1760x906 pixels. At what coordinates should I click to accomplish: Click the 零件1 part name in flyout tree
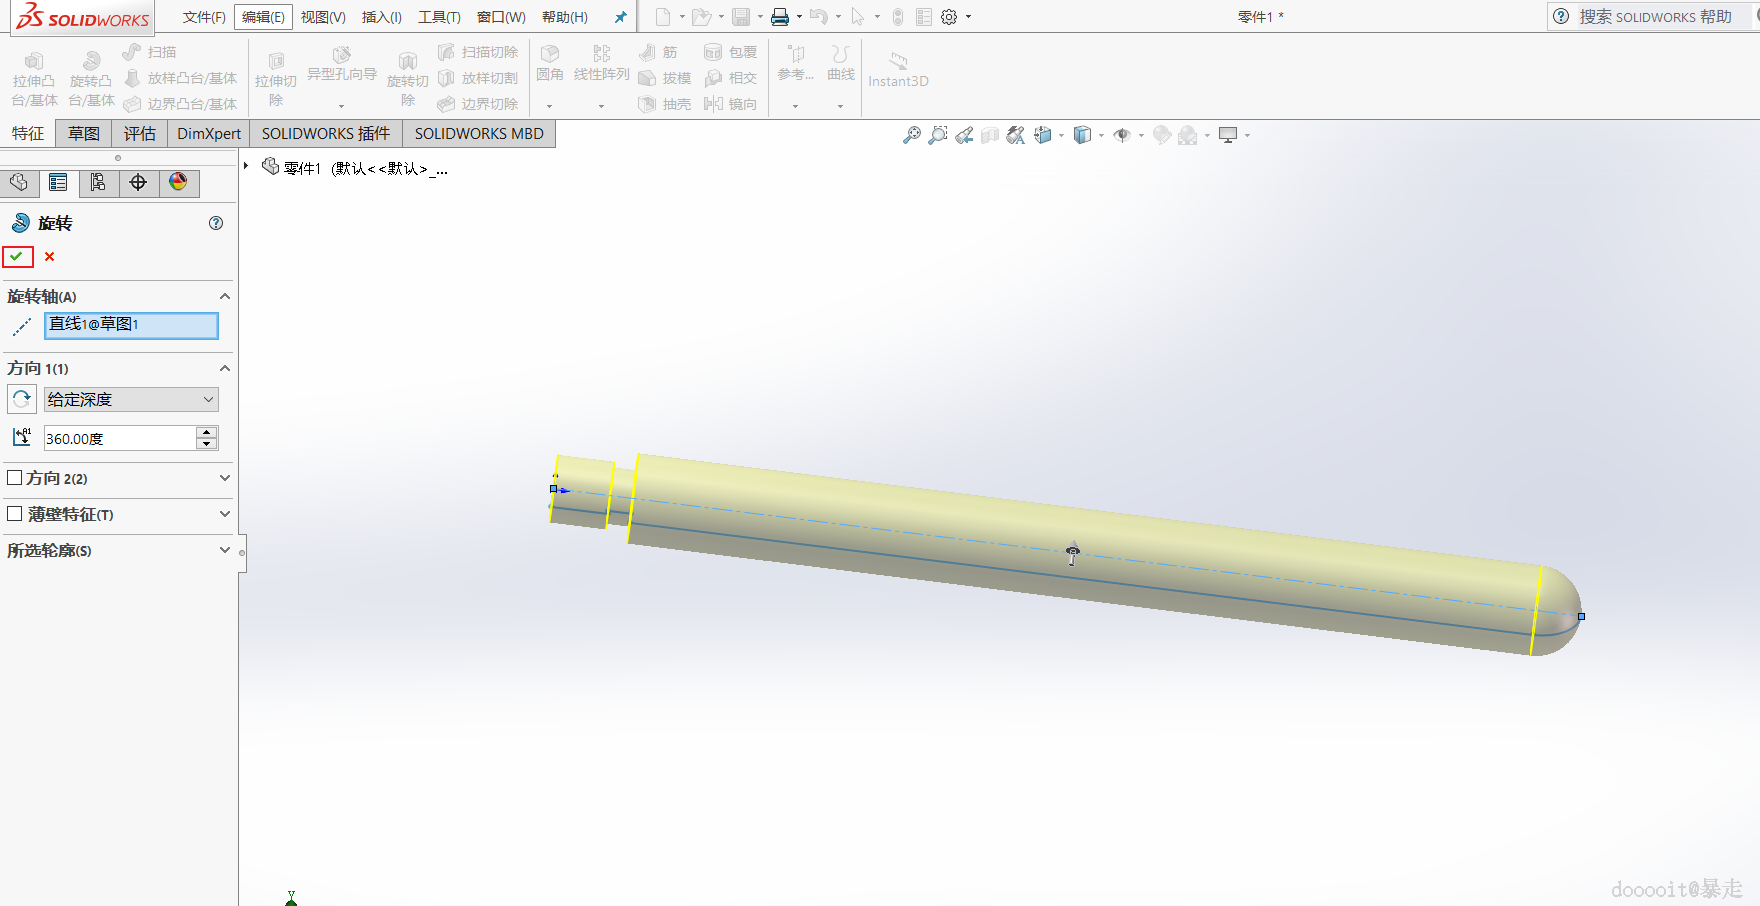click(301, 168)
